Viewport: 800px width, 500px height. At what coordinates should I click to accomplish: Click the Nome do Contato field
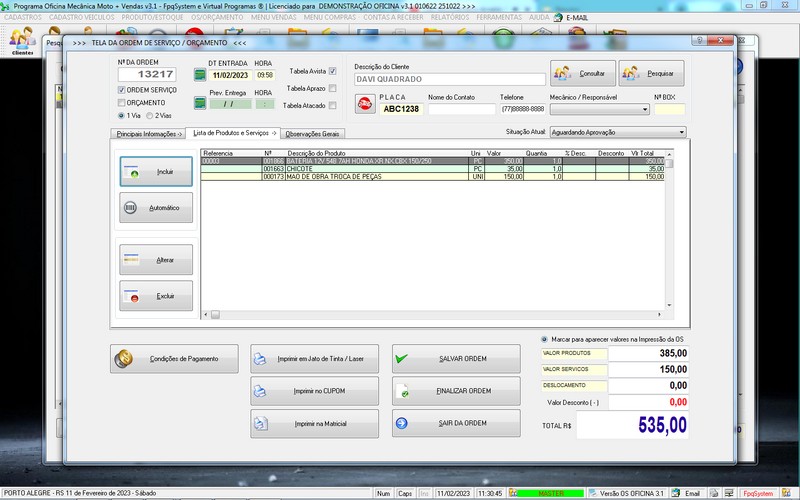tap(462, 109)
